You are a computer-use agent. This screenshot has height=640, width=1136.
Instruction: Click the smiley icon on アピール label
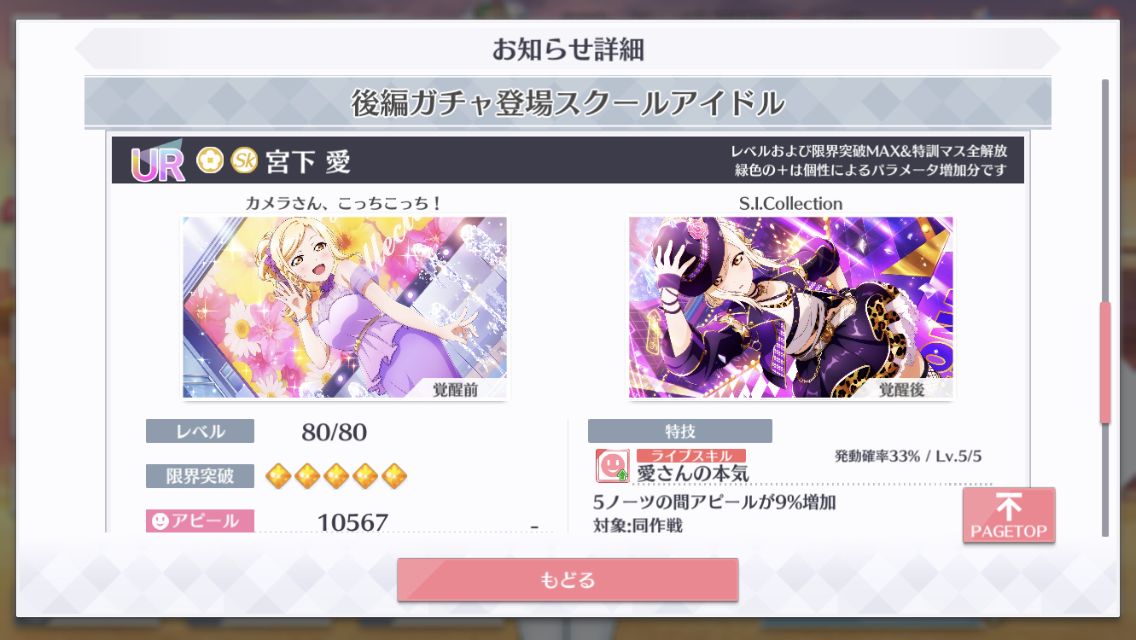(160, 521)
